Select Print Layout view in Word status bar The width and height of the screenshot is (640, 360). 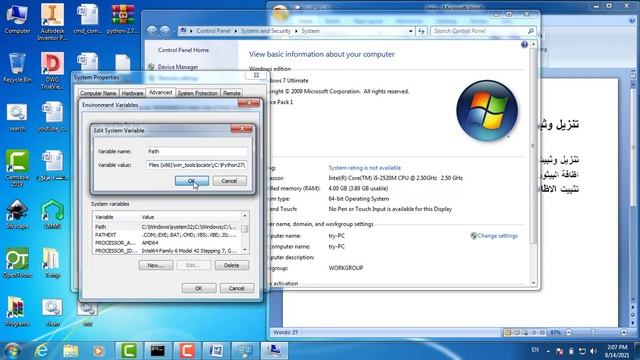pos(508,333)
